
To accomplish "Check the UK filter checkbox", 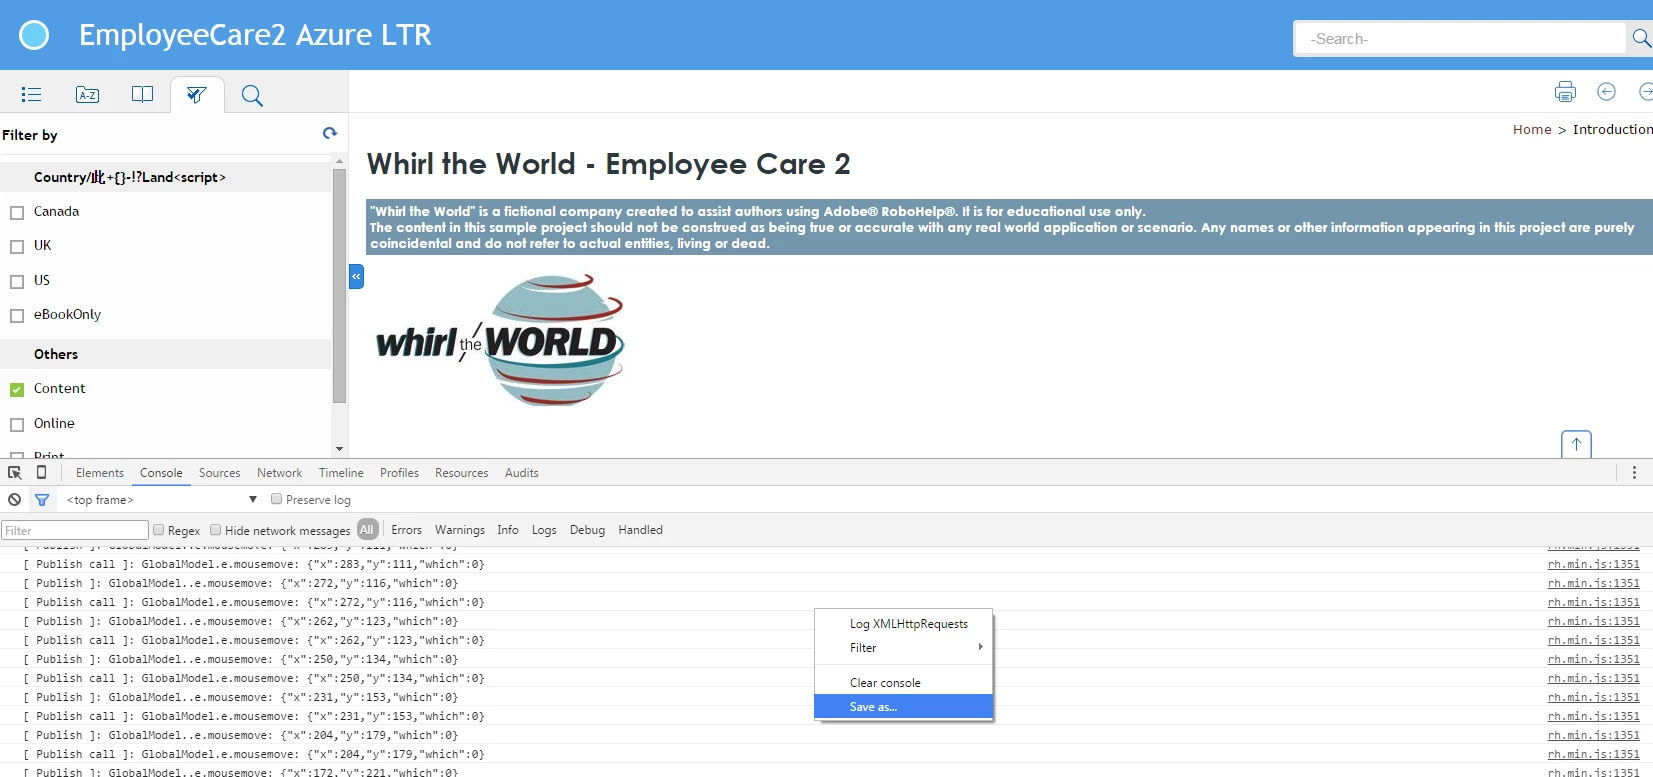I will click(x=17, y=247).
